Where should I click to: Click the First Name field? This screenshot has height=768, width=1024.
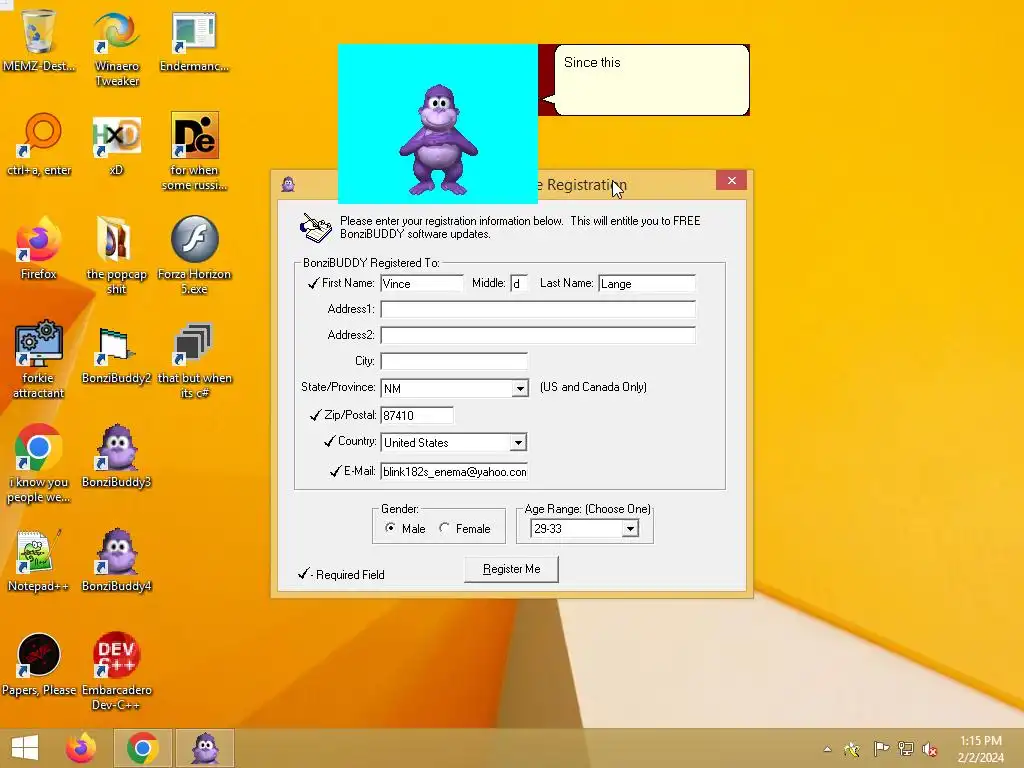[x=422, y=283]
